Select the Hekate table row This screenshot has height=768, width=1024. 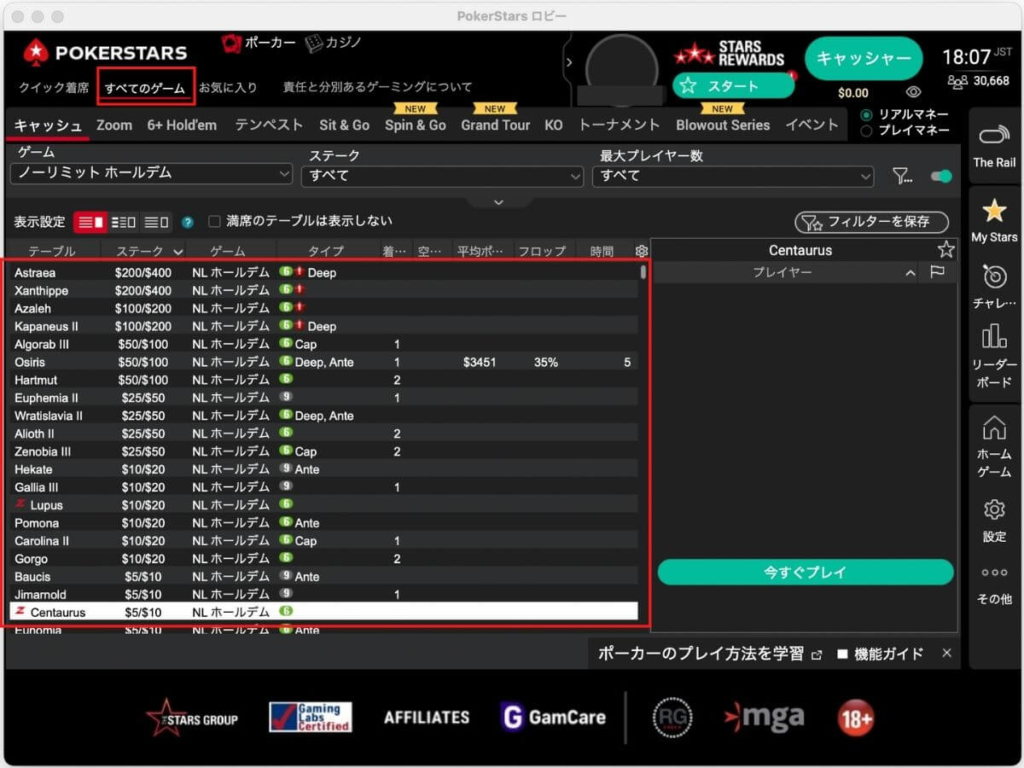pyautogui.click(x=324, y=469)
